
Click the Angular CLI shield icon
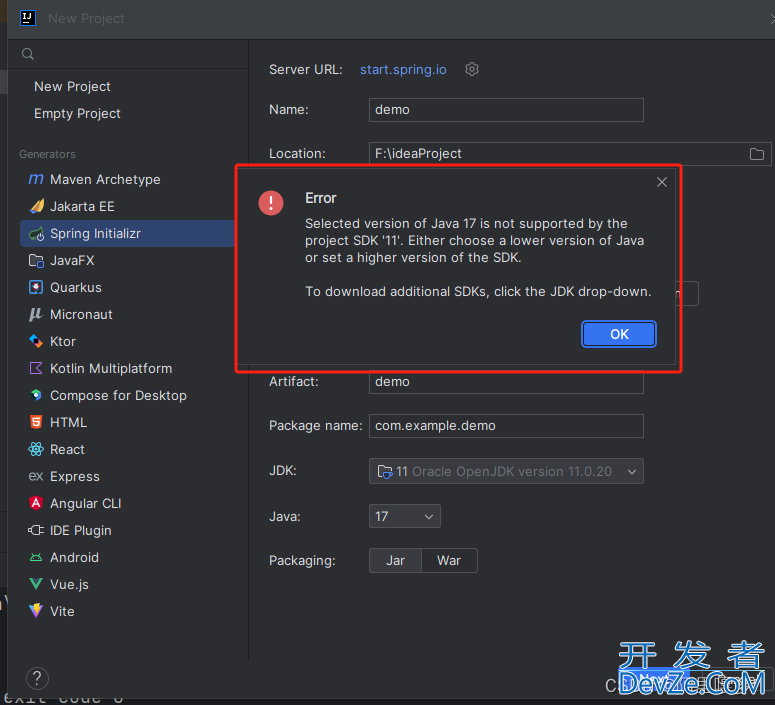36,503
